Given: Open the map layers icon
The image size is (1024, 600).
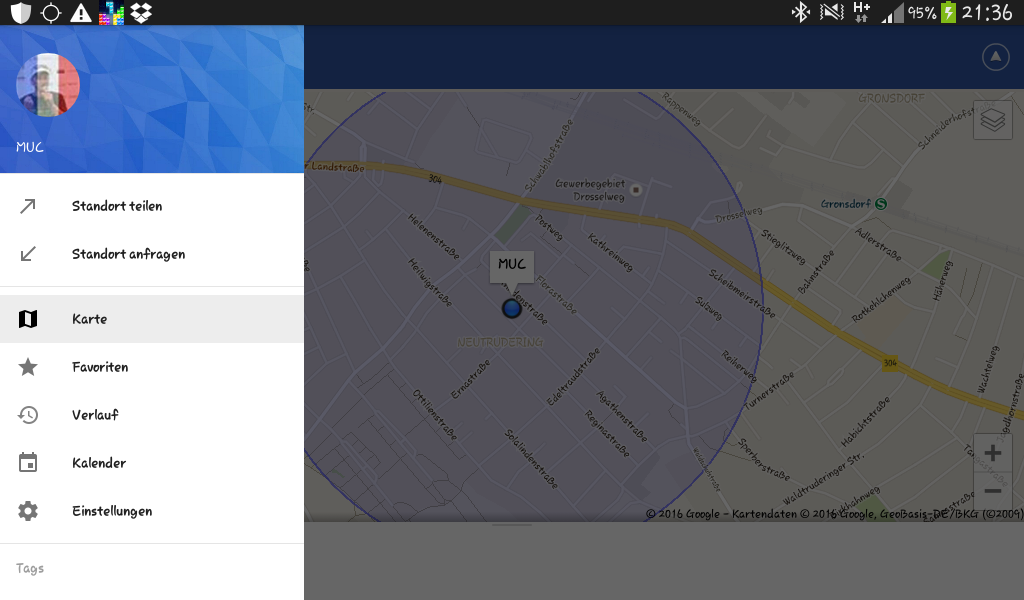Looking at the screenshot, I should [993, 120].
